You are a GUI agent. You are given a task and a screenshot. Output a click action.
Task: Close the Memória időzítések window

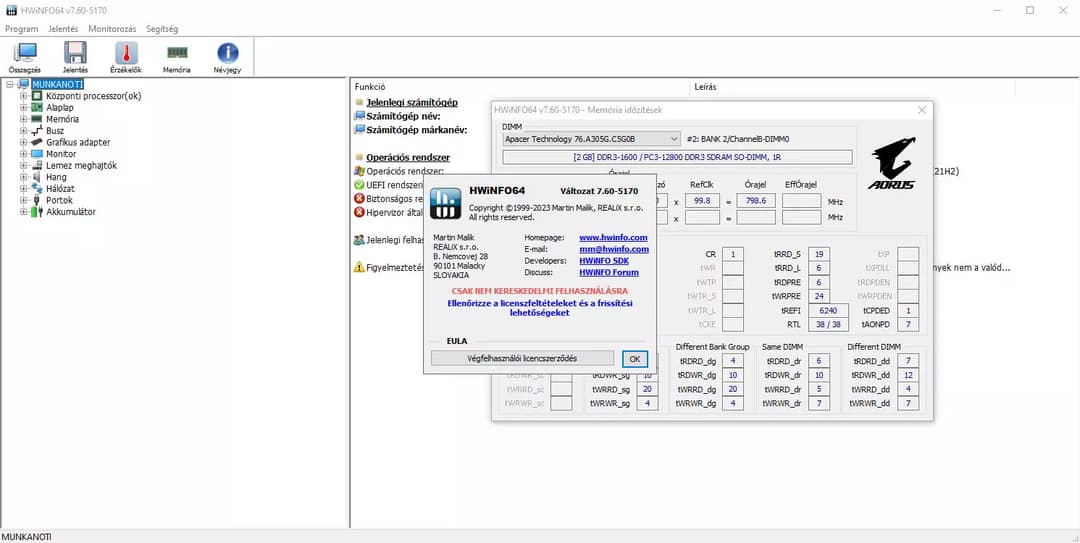922,110
